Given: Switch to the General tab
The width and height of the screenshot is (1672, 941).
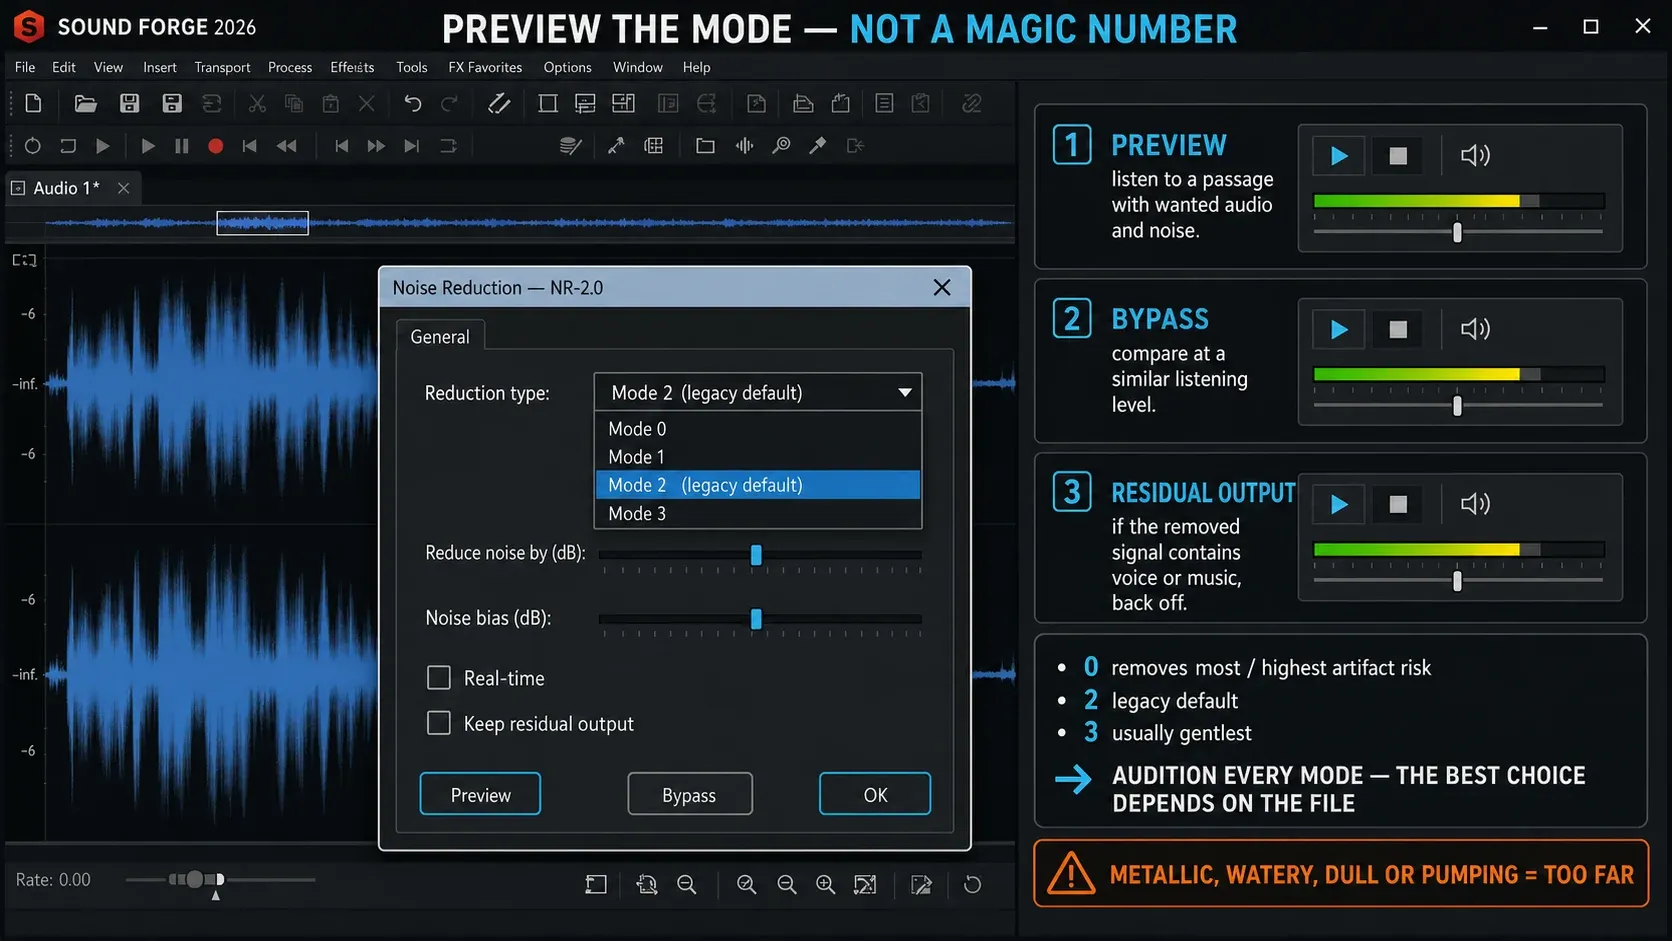Looking at the screenshot, I should tap(440, 337).
